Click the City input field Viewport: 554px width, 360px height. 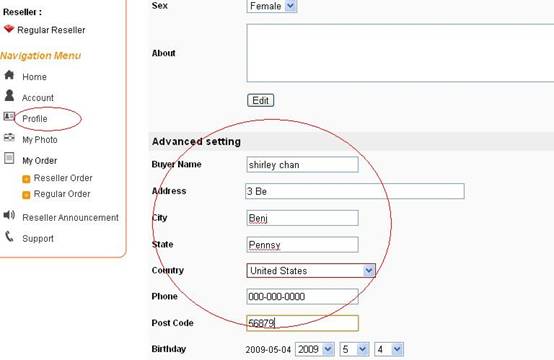pos(302,218)
